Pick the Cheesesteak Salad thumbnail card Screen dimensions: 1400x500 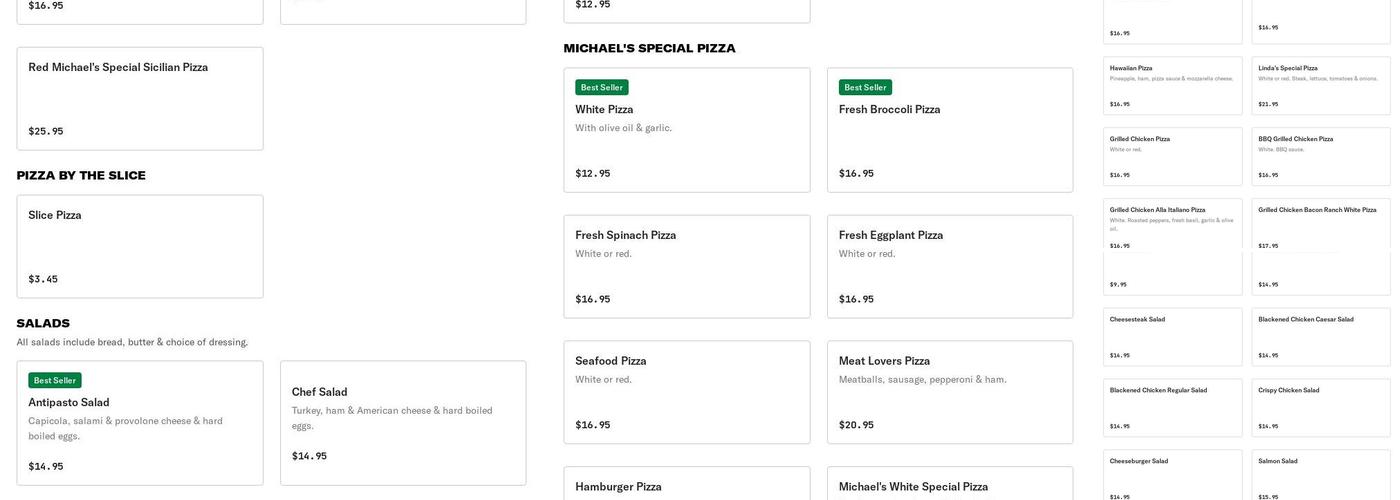click(x=1172, y=337)
